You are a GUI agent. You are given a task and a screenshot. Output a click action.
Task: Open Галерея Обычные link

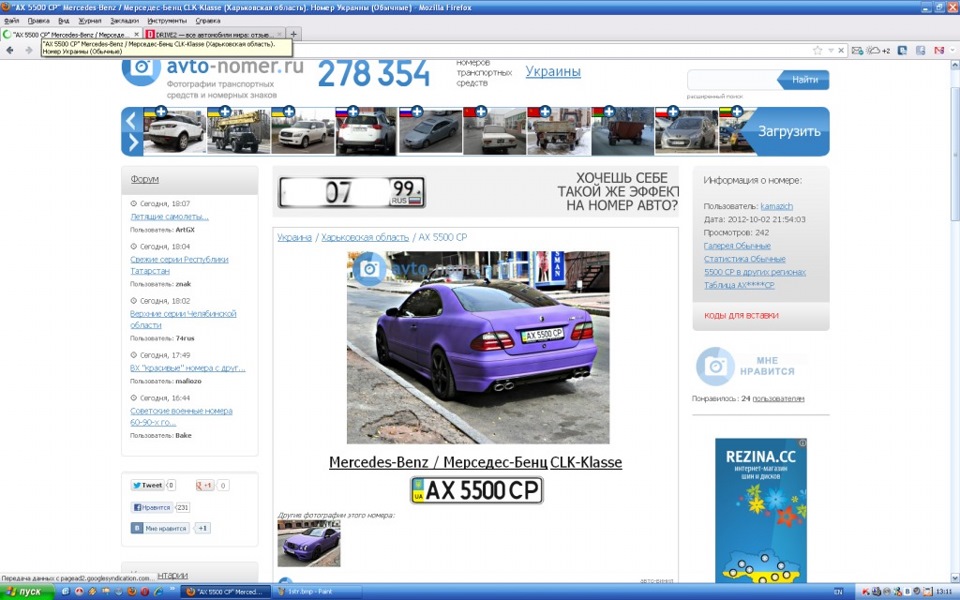737,246
